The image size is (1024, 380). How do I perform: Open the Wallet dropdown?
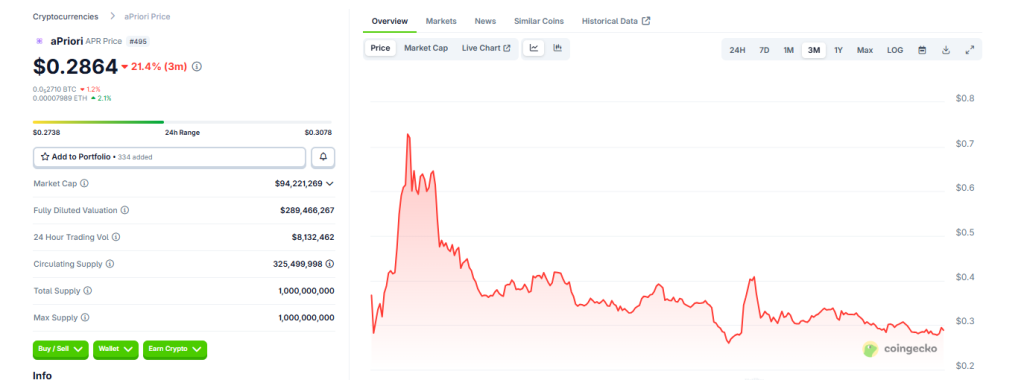(116, 349)
